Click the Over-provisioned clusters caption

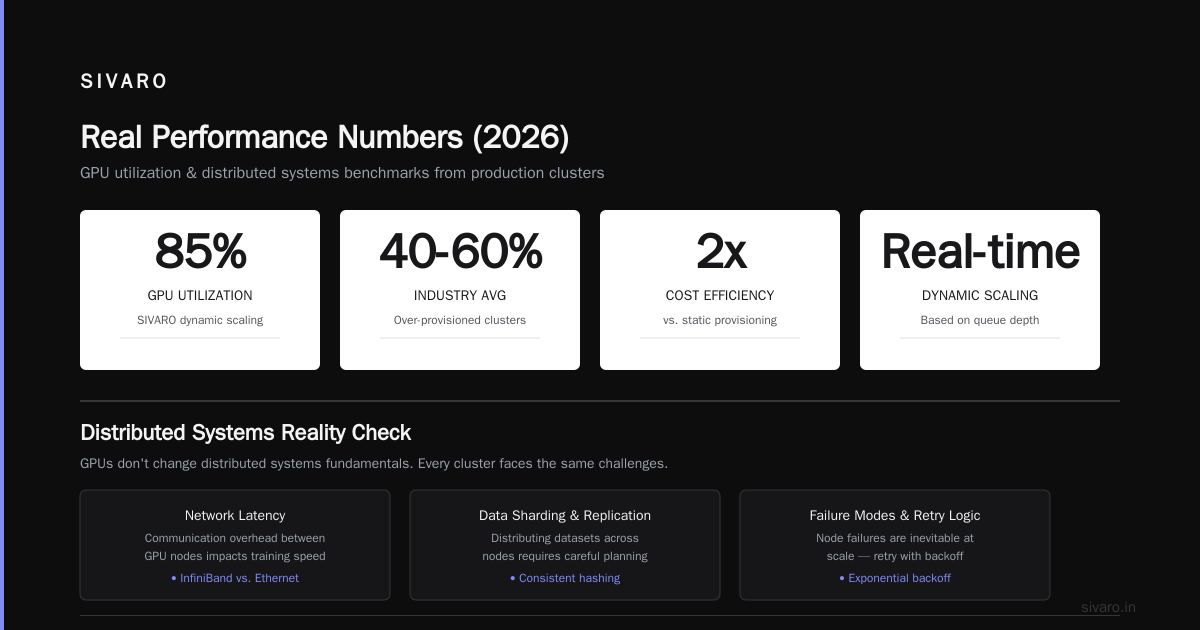click(460, 321)
